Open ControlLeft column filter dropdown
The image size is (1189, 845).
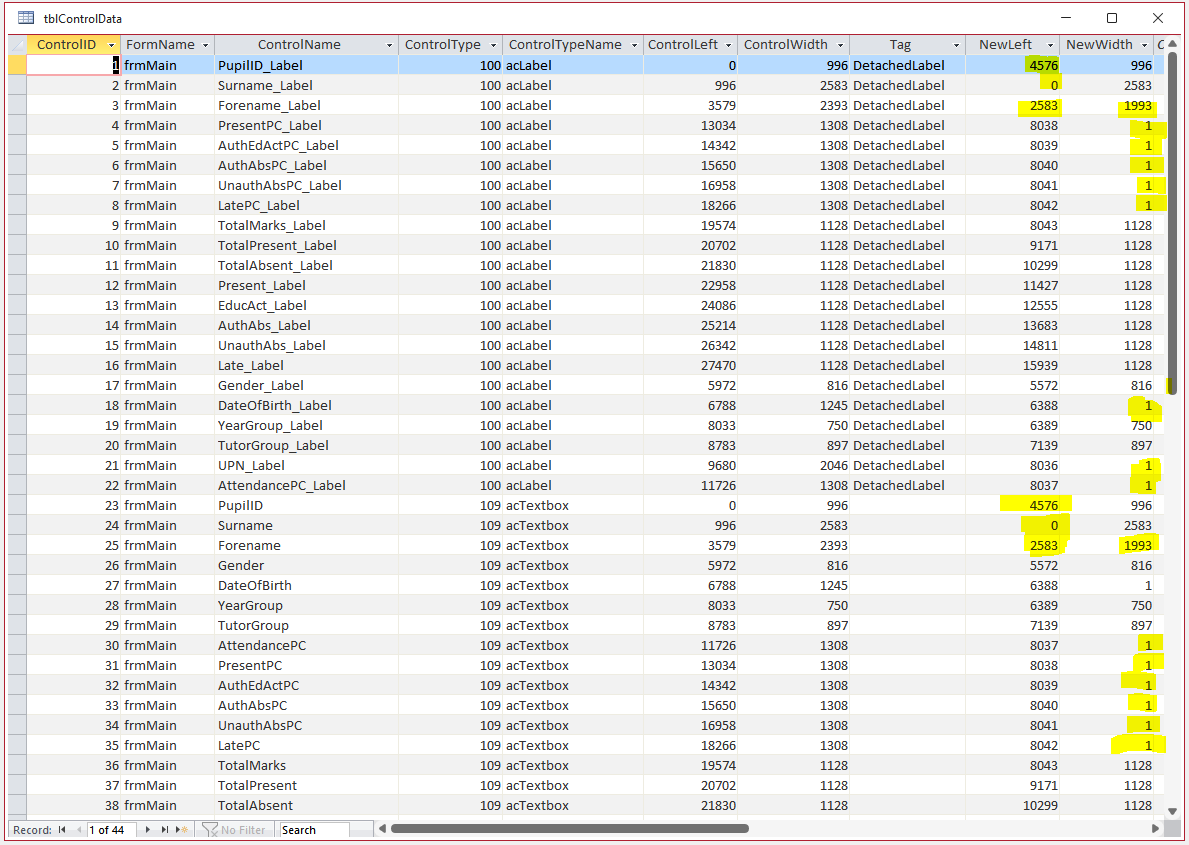click(x=729, y=46)
